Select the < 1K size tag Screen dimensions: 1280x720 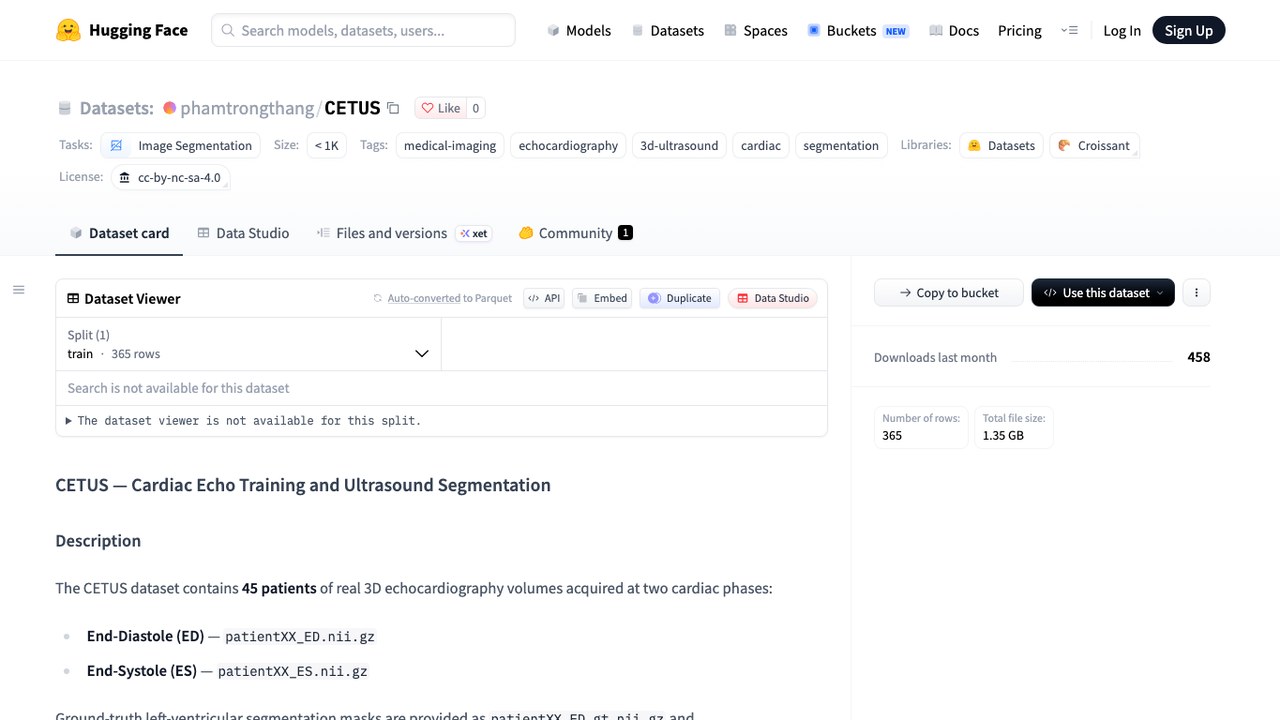327,145
